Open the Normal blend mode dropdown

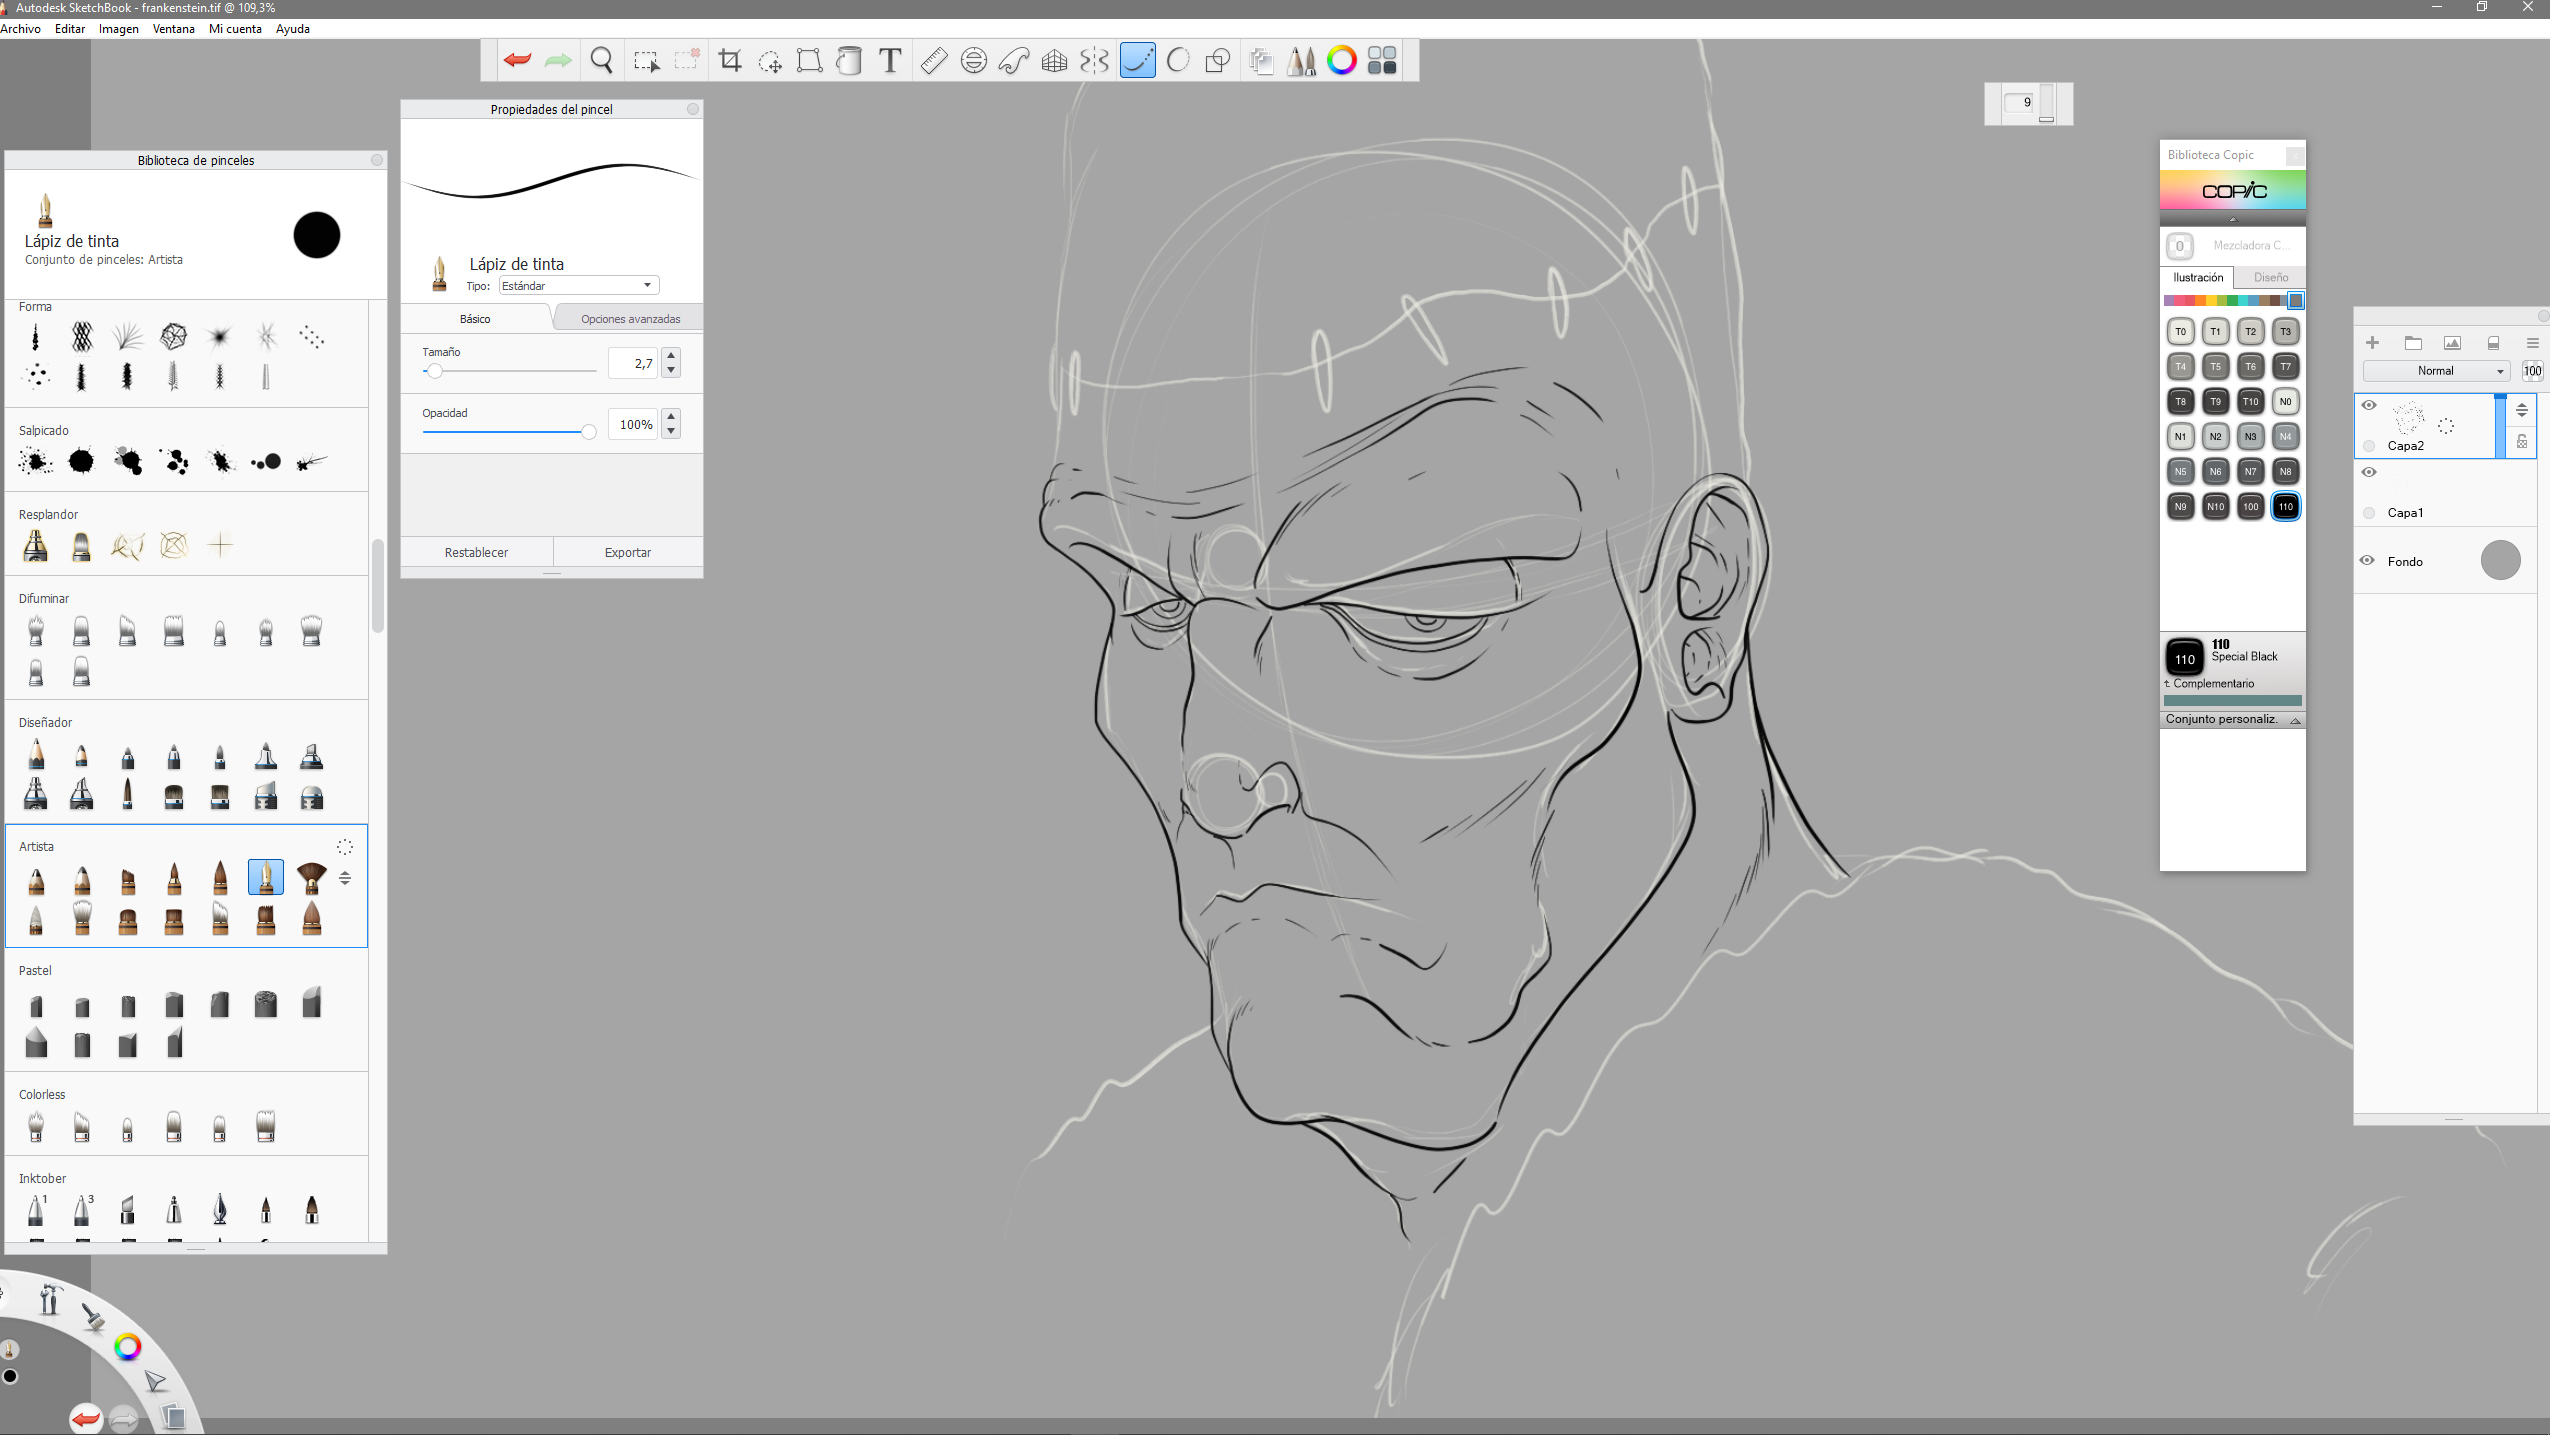(2438, 371)
